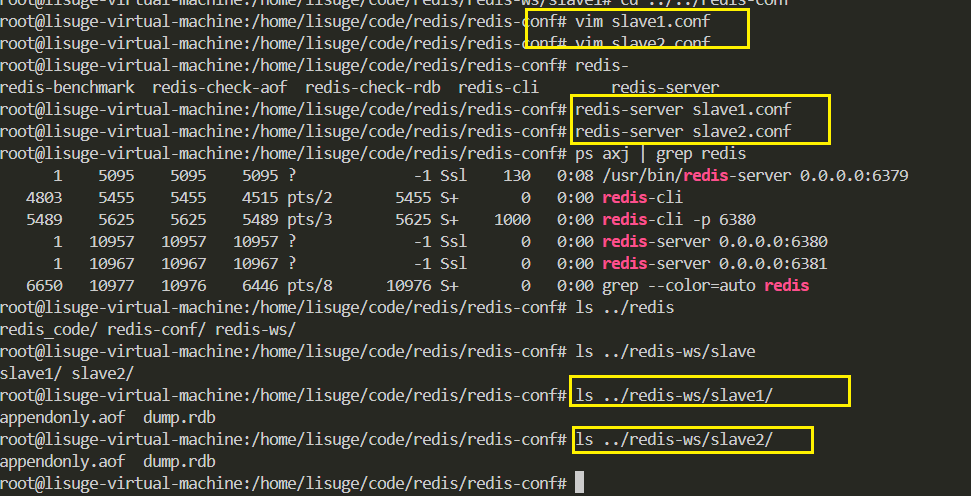971x496 pixels.
Task: Click the 'redis_code/' directory name
Action: click(49, 330)
